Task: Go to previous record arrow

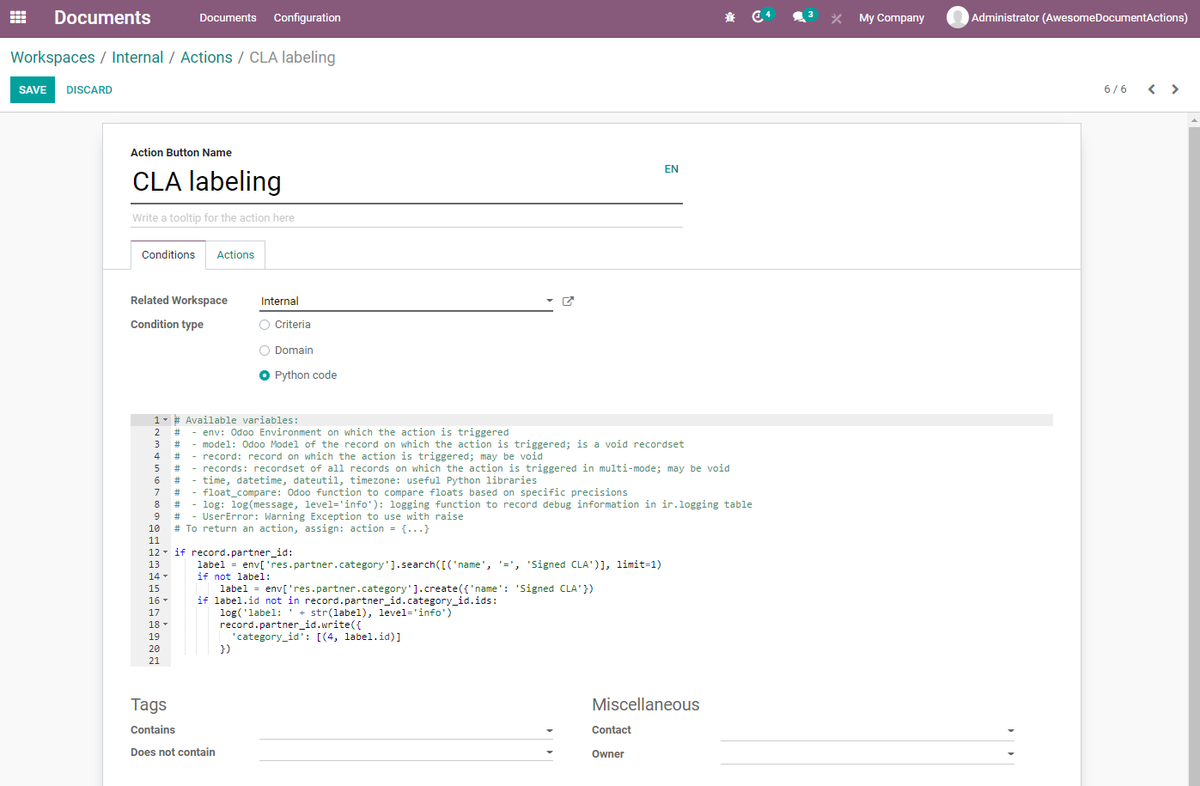Action: 1151,89
